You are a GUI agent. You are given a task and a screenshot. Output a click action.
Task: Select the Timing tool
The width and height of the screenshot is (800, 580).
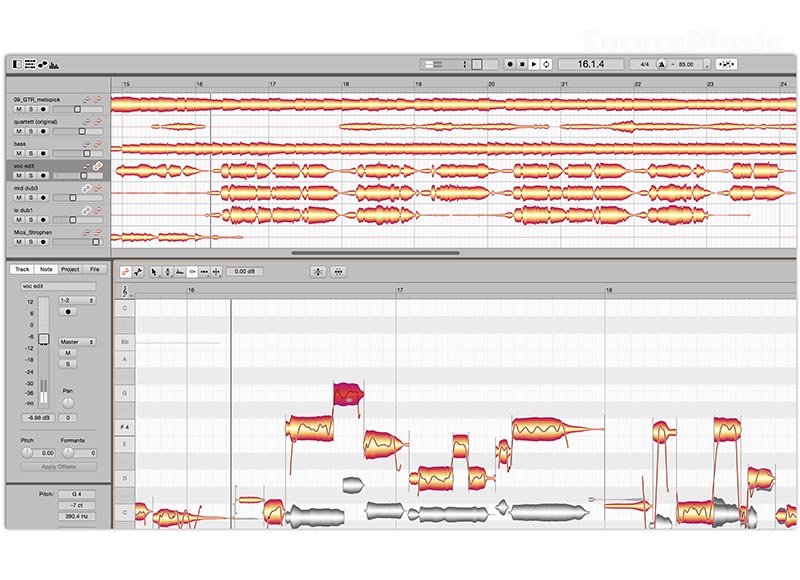point(204,272)
